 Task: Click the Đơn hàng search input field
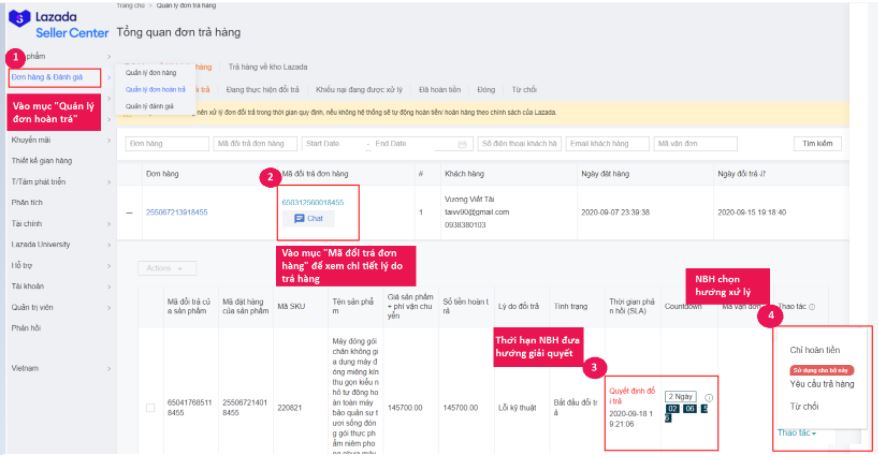pyautogui.click(x=165, y=144)
